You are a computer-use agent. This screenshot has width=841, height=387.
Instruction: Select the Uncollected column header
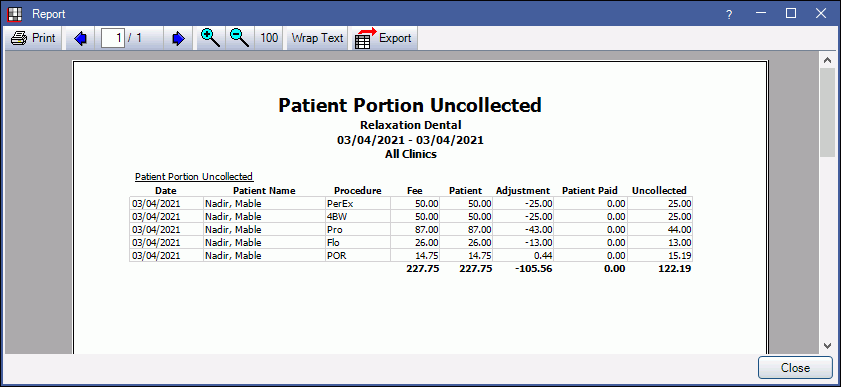coord(659,190)
